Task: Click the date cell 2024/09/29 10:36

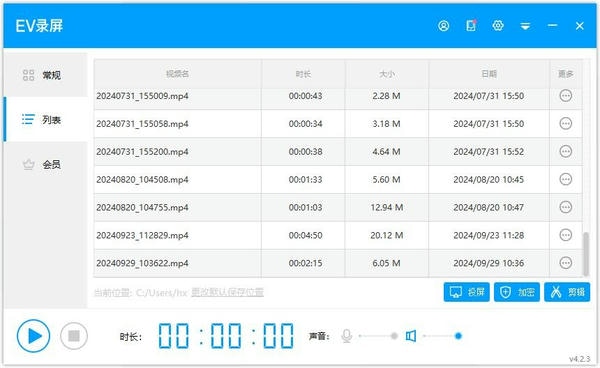Action: point(489,263)
